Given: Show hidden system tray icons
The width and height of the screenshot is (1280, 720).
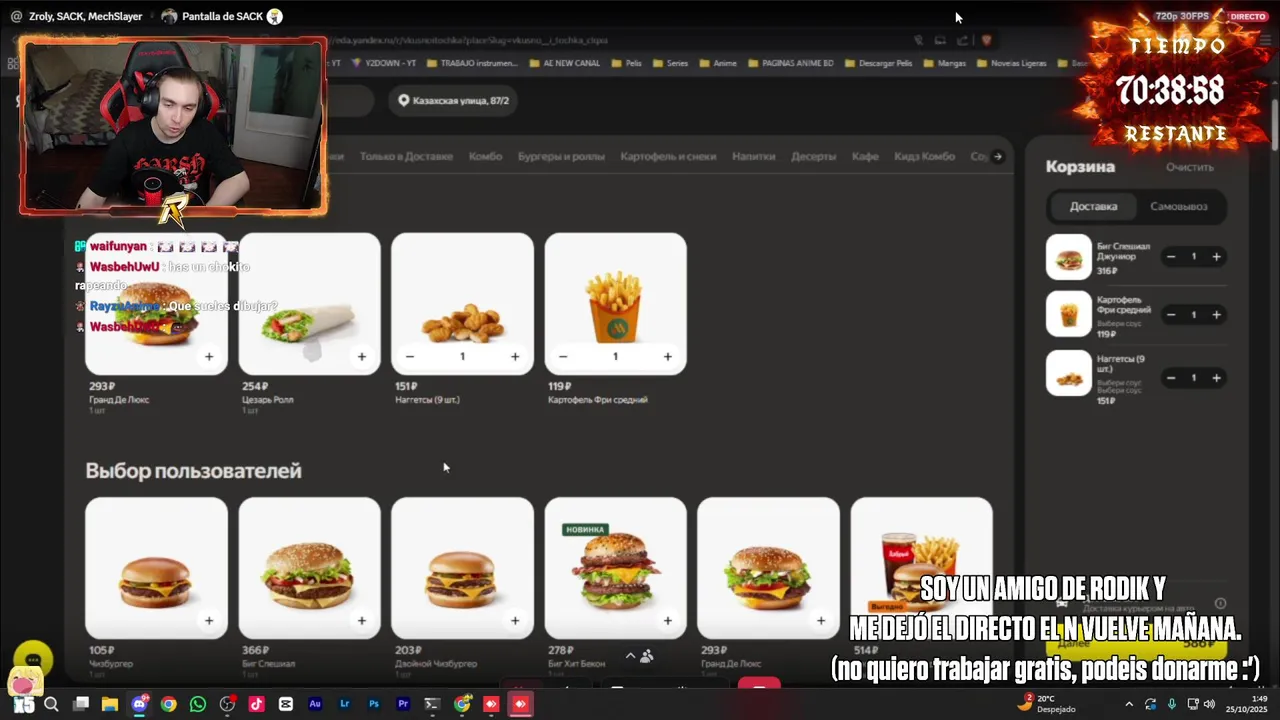Looking at the screenshot, I should [x=1129, y=704].
